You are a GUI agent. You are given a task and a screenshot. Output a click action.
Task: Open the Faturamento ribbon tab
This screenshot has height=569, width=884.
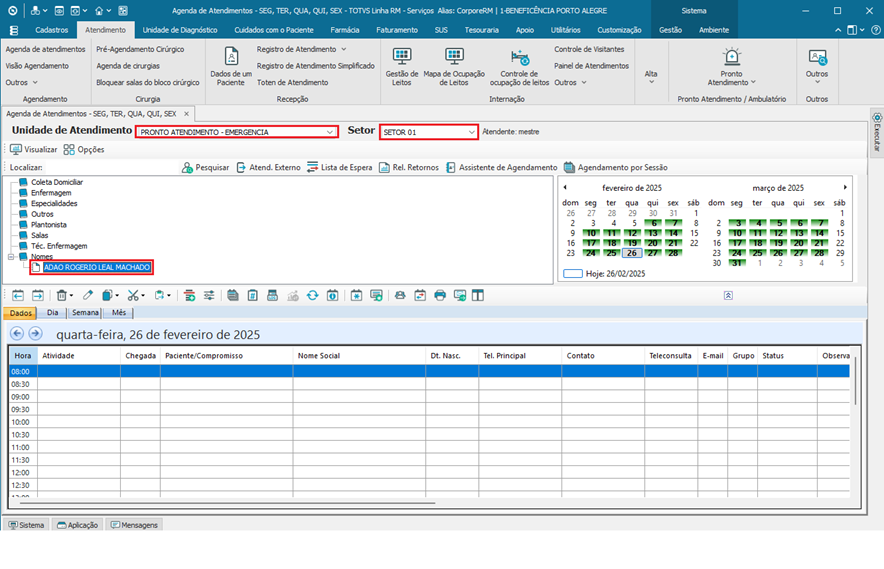click(397, 30)
